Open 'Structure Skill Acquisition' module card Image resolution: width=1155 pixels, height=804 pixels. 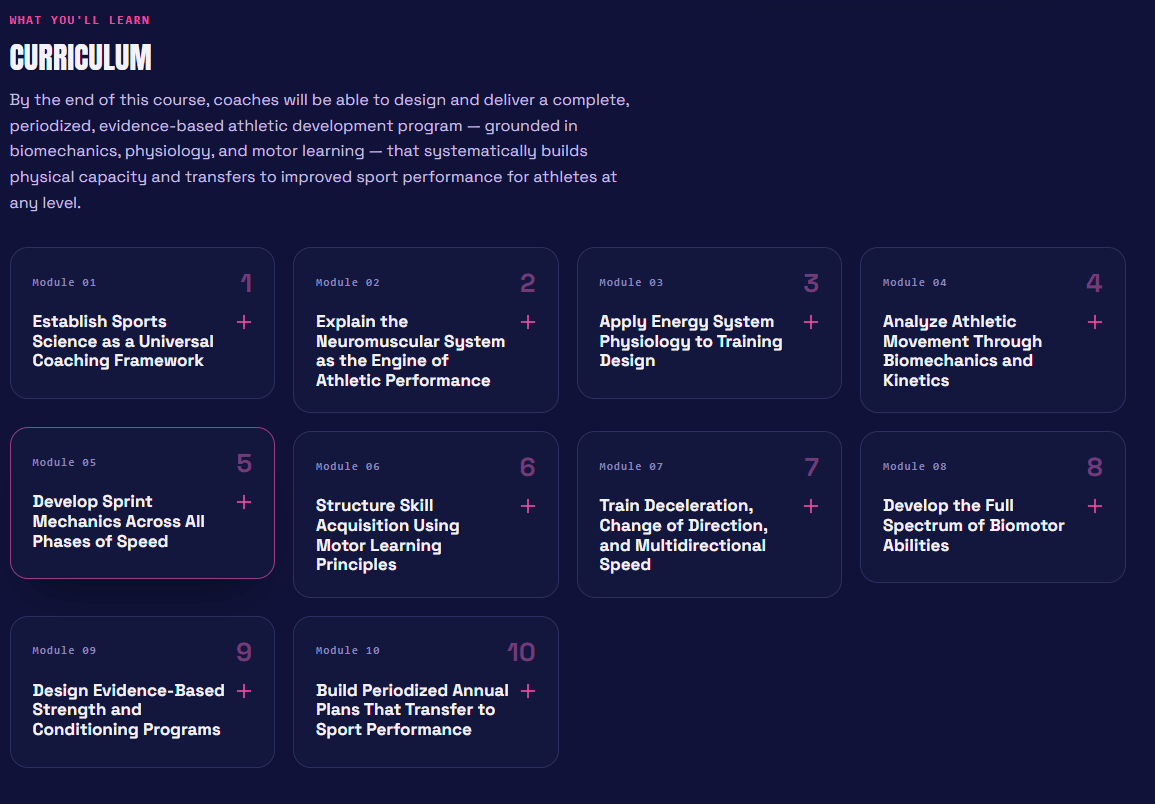pos(426,514)
